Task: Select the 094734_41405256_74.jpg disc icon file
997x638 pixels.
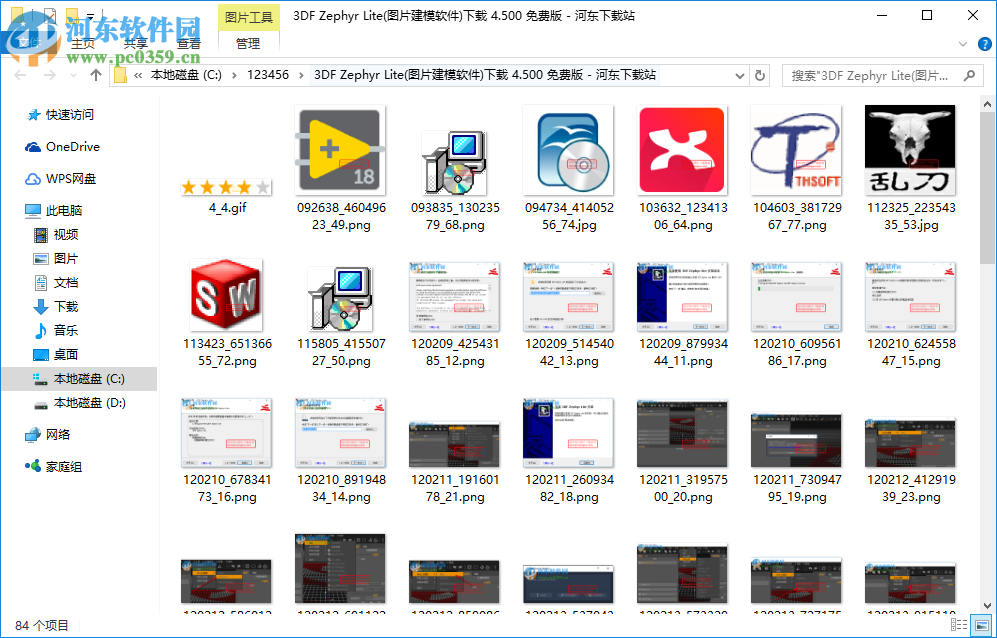Action: pos(568,150)
